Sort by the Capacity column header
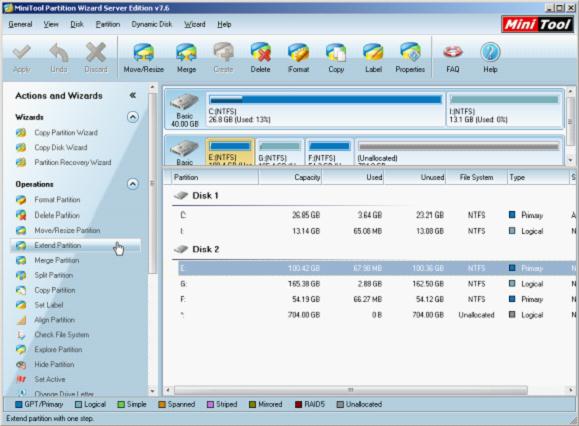 point(290,178)
